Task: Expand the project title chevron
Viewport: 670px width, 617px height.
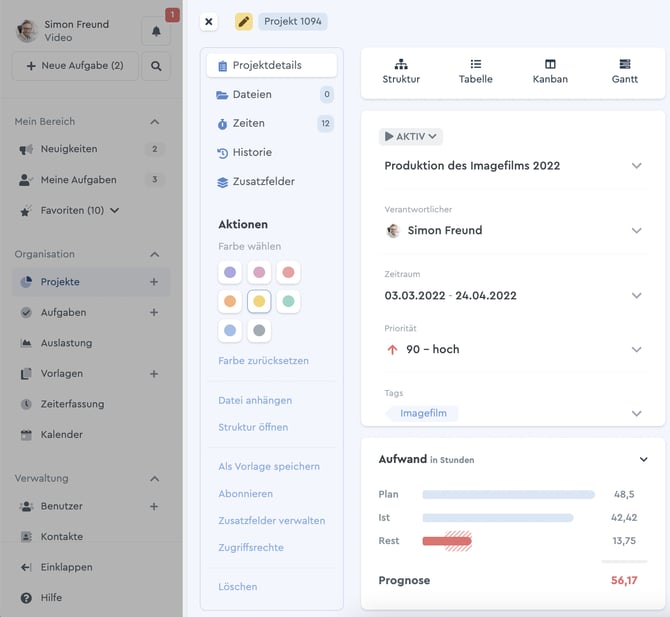Action: coord(637,166)
